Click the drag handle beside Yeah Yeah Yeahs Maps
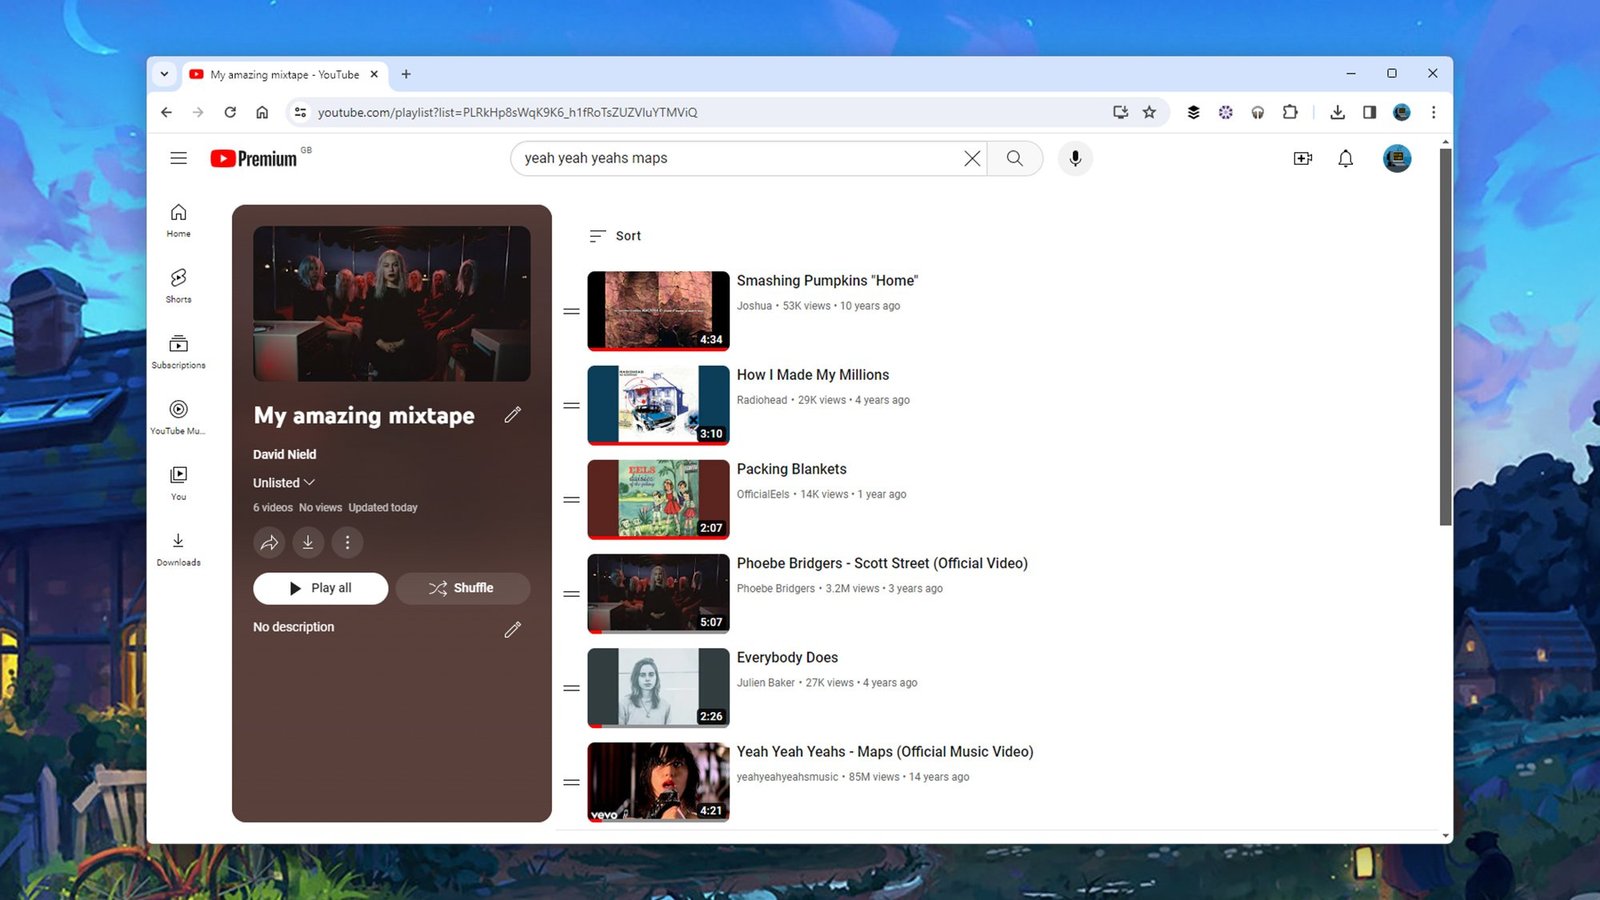Image resolution: width=1600 pixels, height=900 pixels. point(571,782)
